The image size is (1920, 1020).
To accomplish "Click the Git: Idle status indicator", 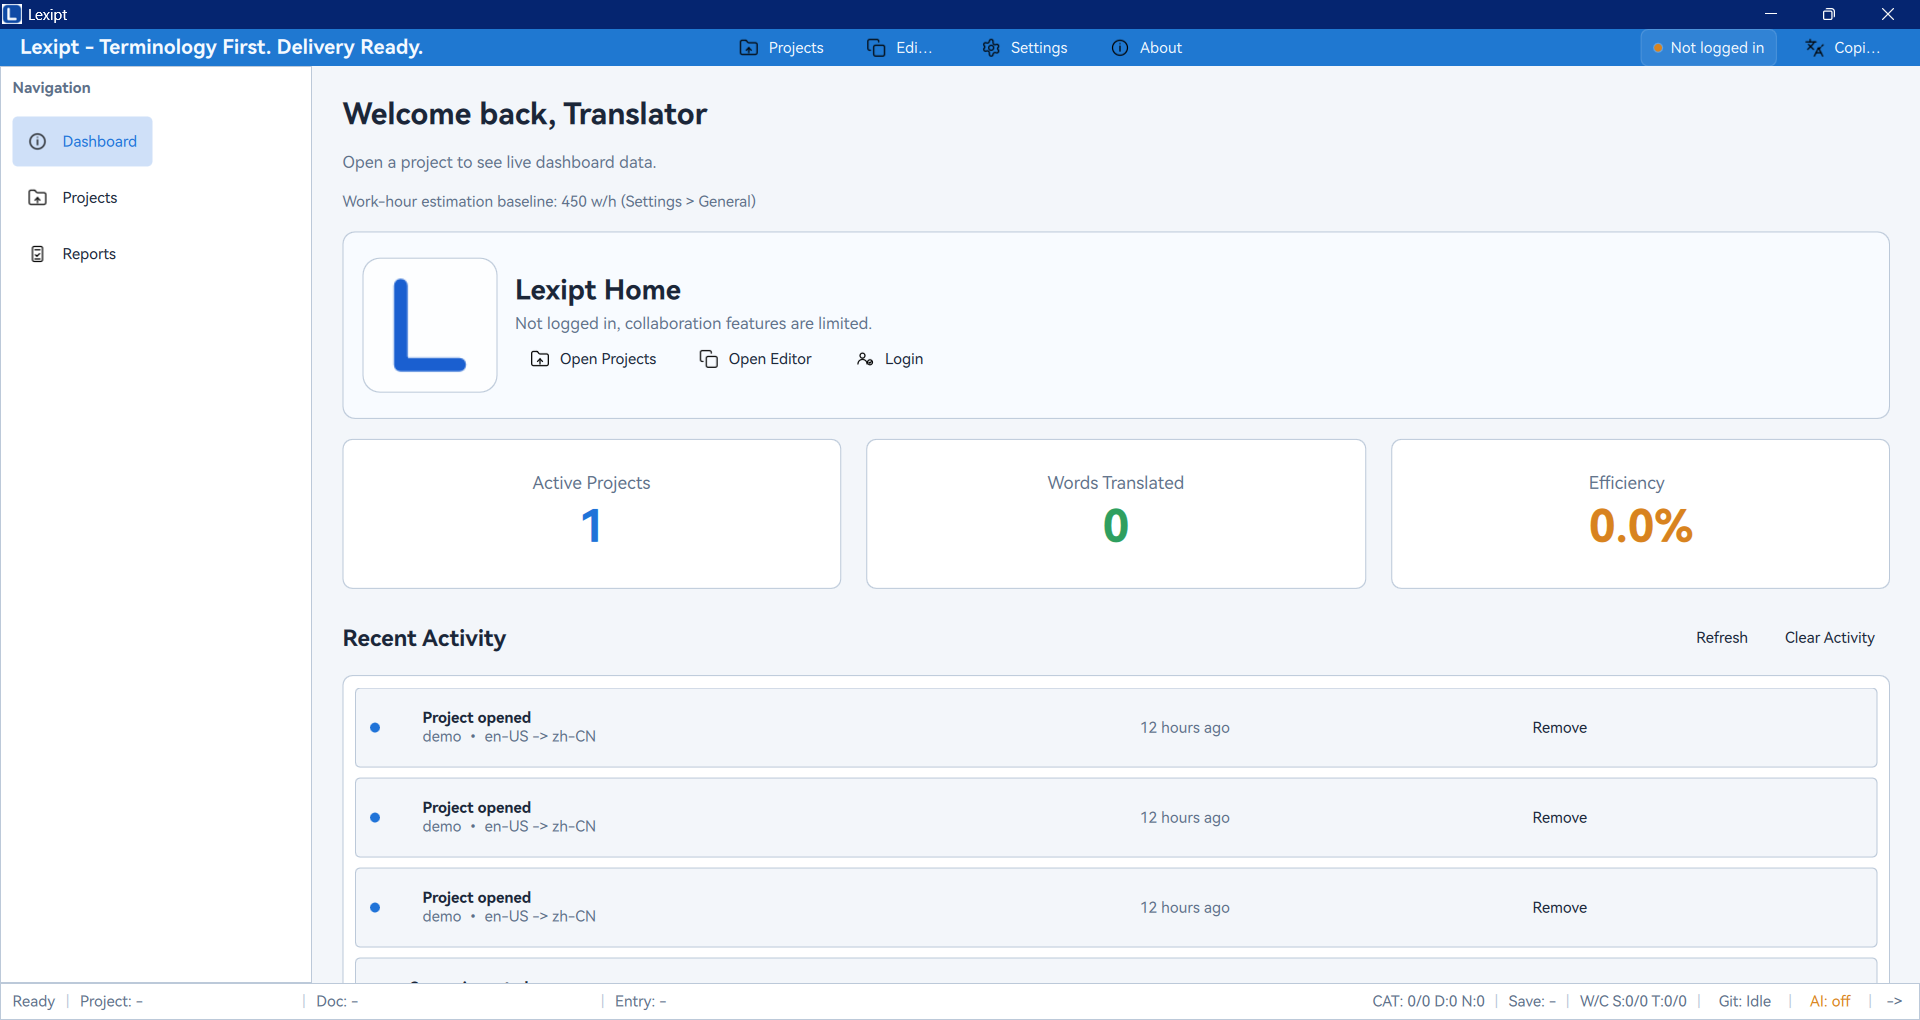I will click(x=1744, y=1001).
